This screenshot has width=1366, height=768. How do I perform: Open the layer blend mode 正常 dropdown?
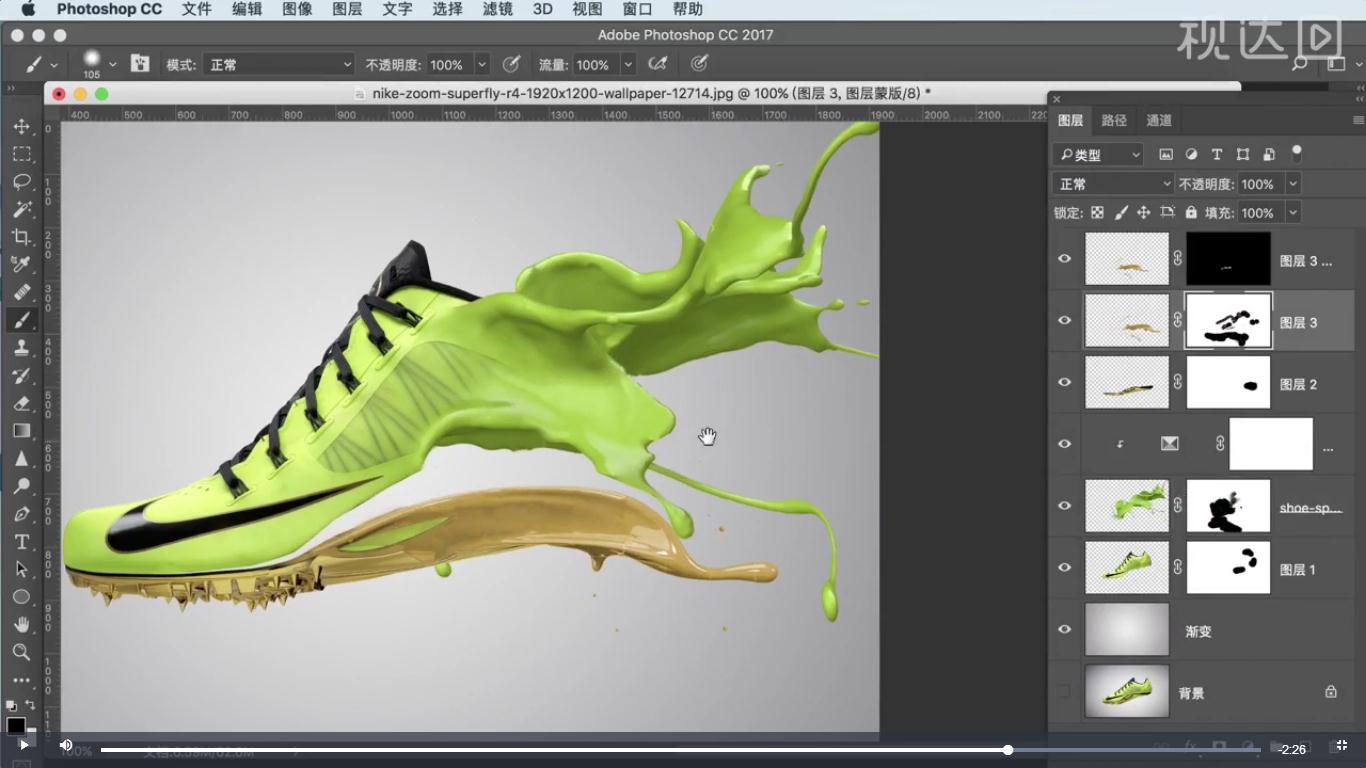coord(1113,184)
